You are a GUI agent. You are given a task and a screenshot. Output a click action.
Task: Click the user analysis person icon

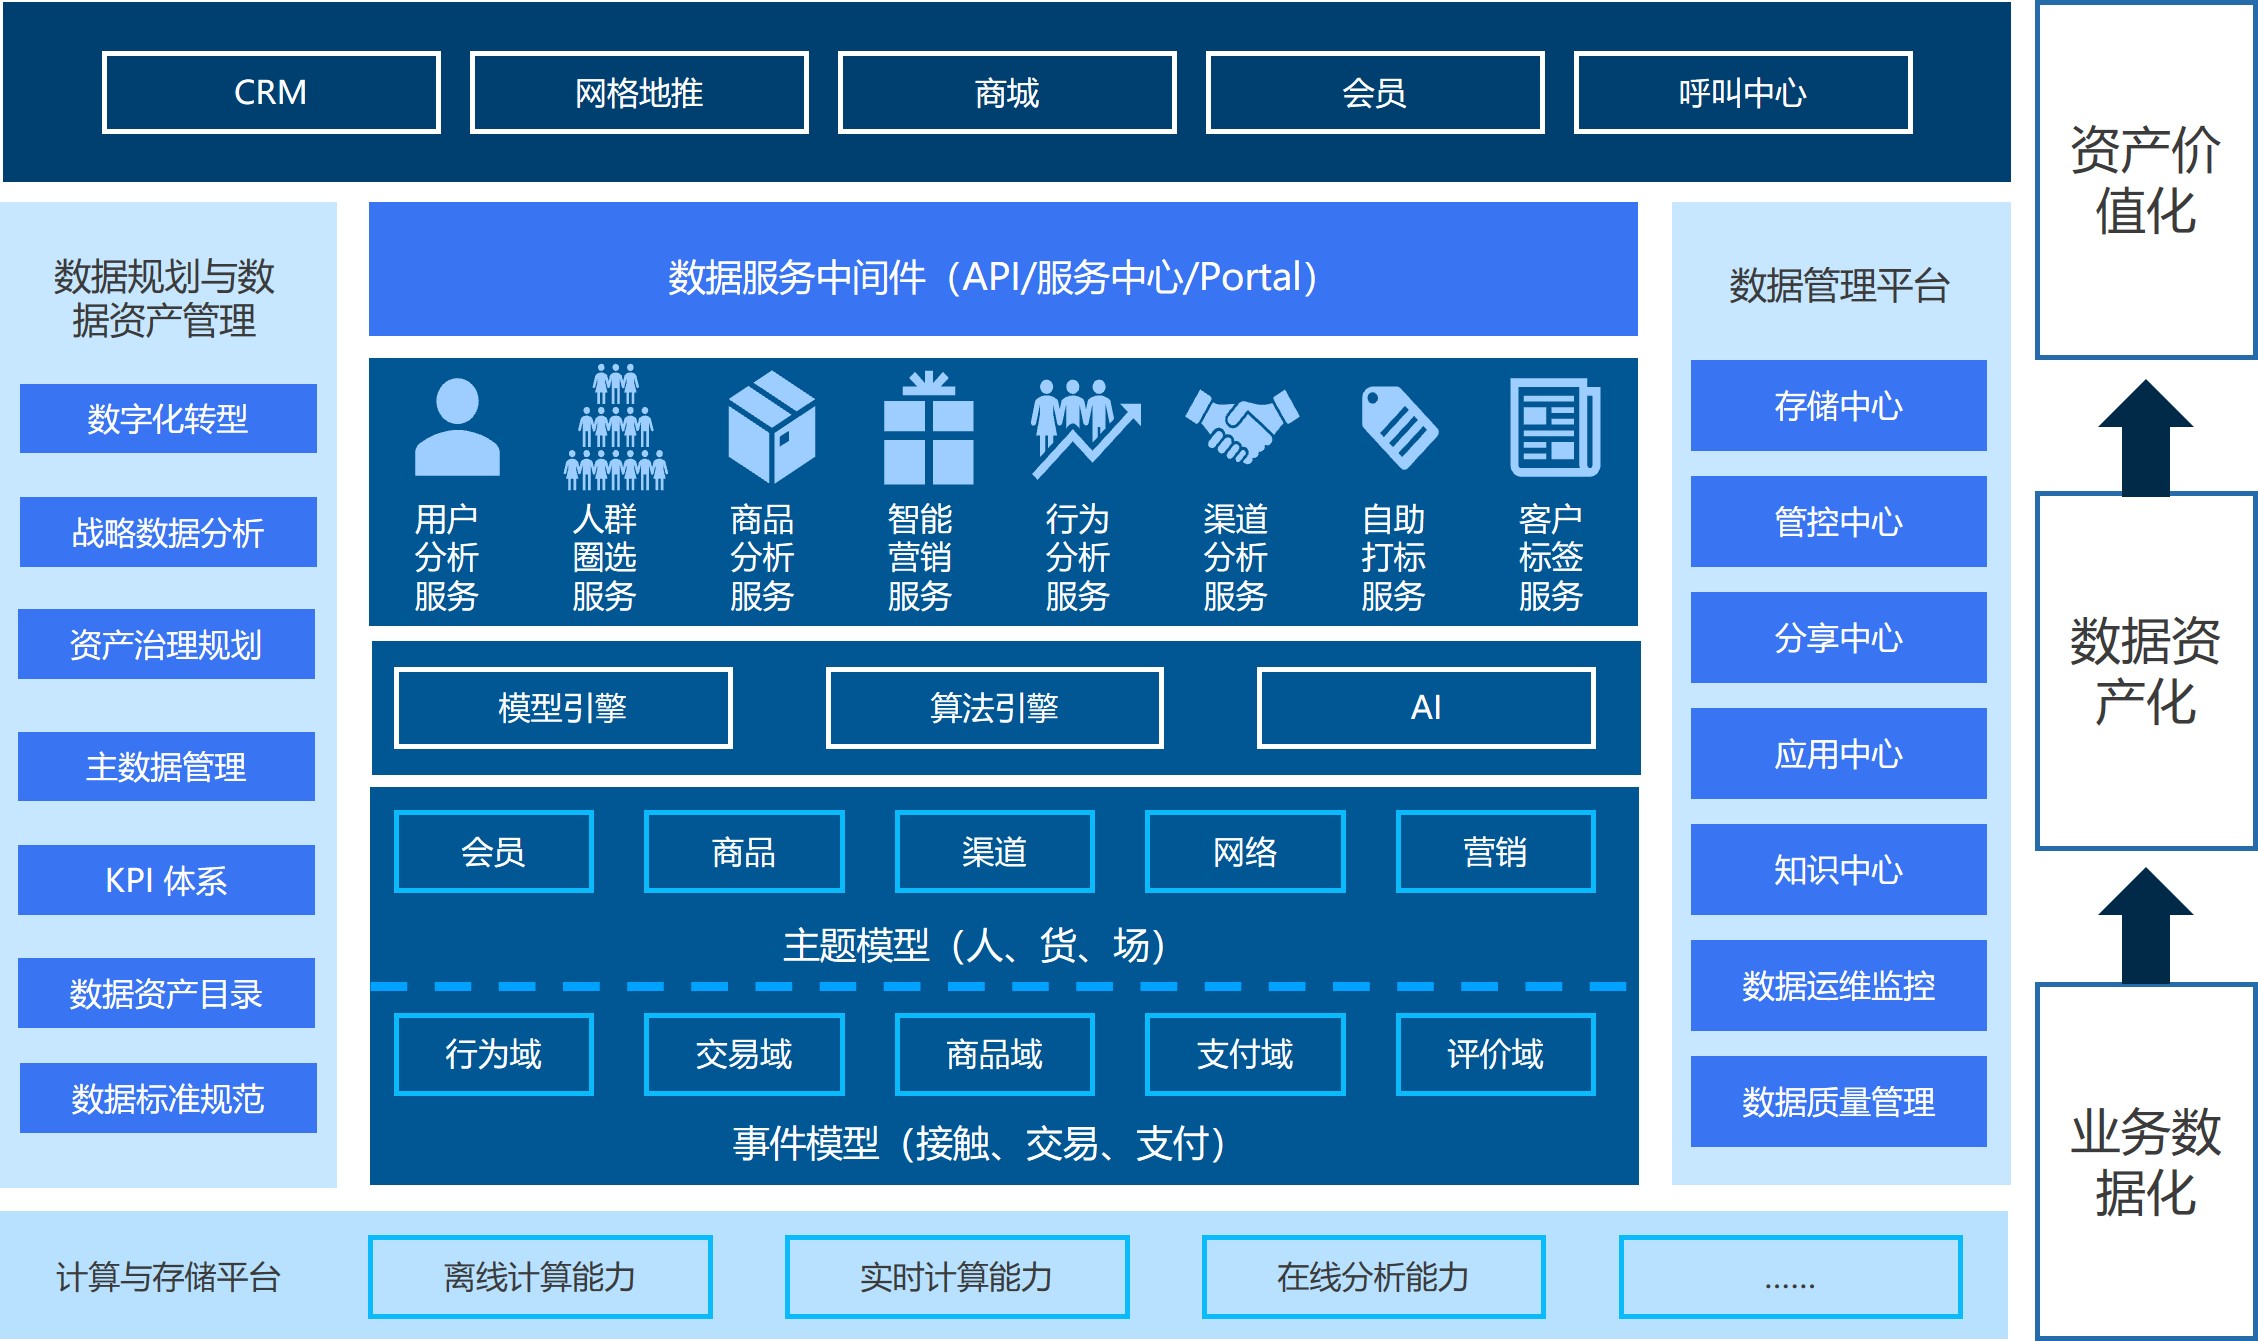click(457, 427)
